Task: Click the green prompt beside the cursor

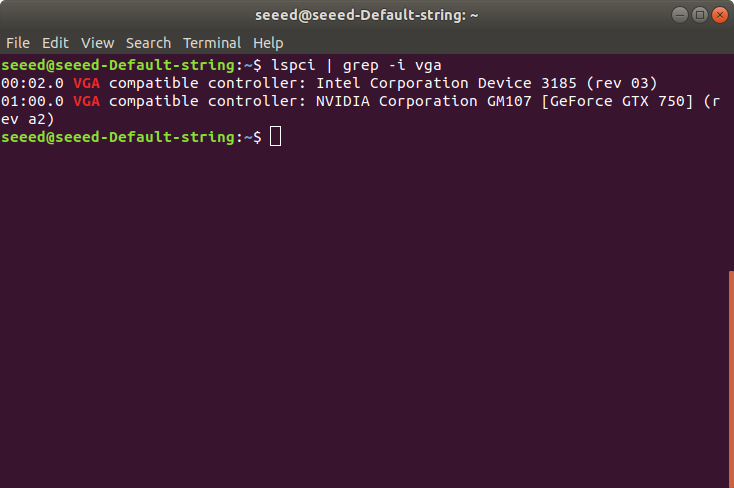Action: pyautogui.click(x=131, y=137)
